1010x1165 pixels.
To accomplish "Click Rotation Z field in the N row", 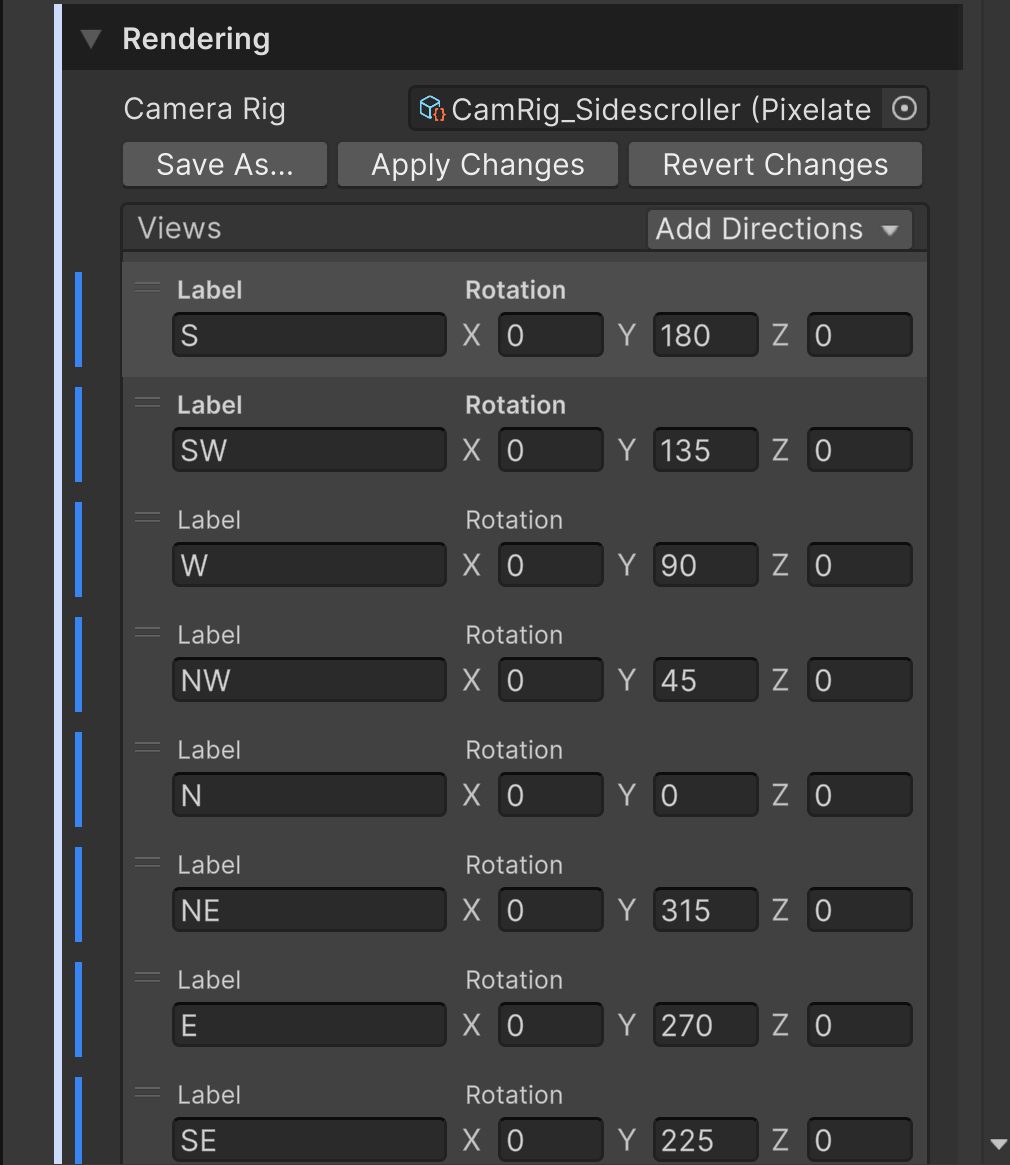I will [860, 795].
